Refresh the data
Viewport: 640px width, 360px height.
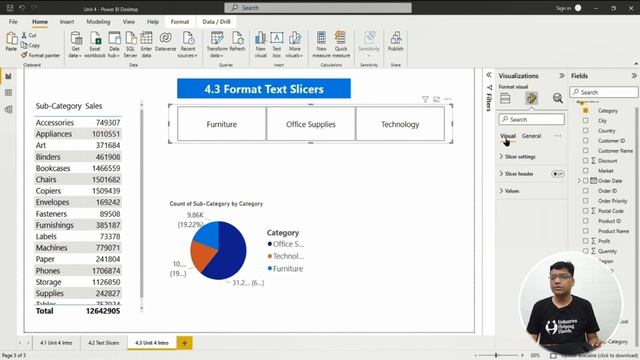(237, 41)
